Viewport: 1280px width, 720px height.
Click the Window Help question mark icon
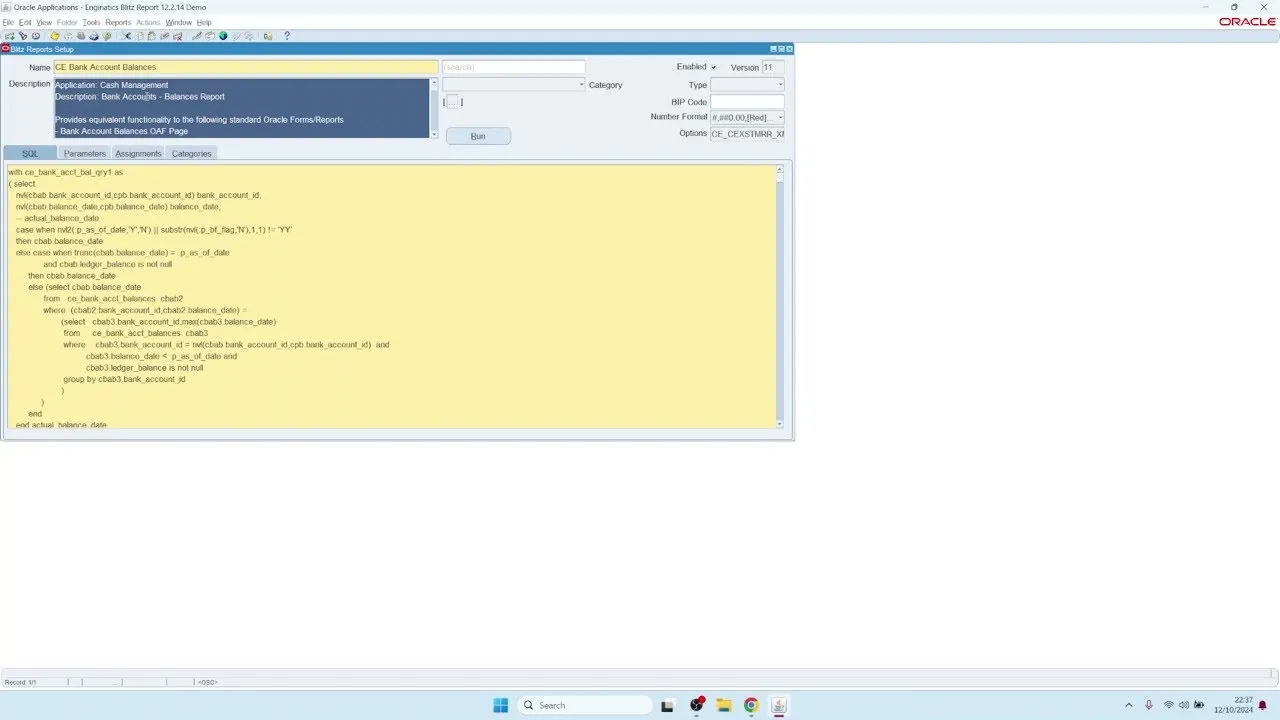point(287,36)
